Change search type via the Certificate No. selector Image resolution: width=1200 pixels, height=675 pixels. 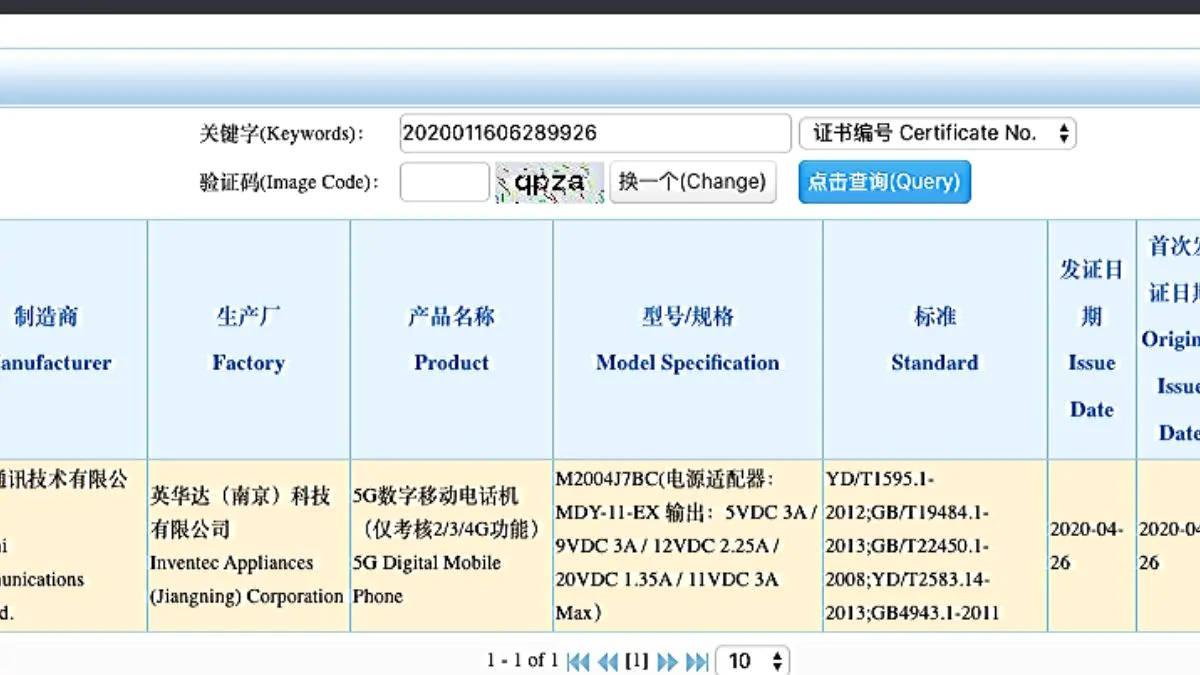(936, 132)
